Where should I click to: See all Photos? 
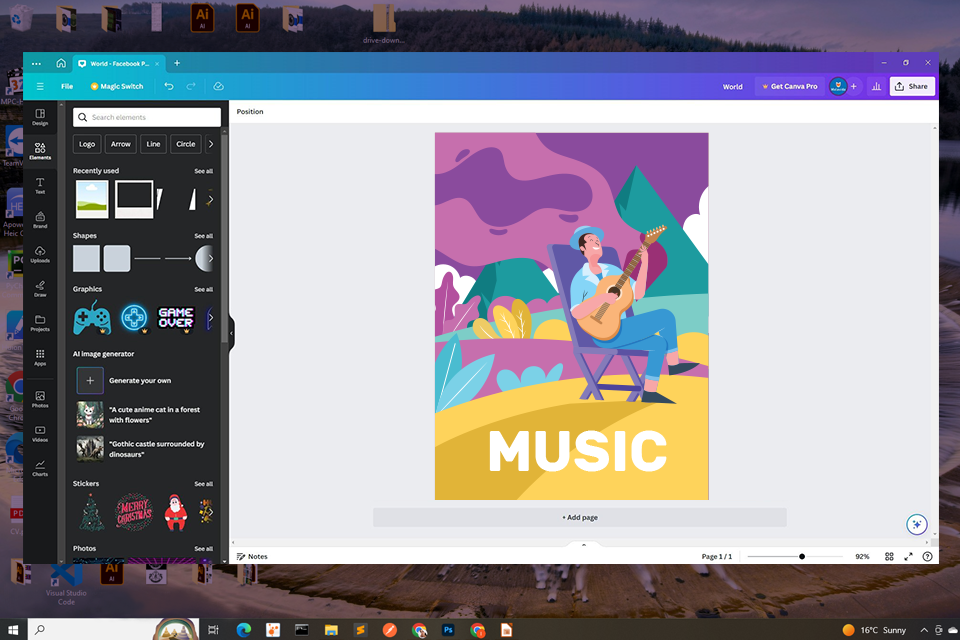pyautogui.click(x=204, y=549)
